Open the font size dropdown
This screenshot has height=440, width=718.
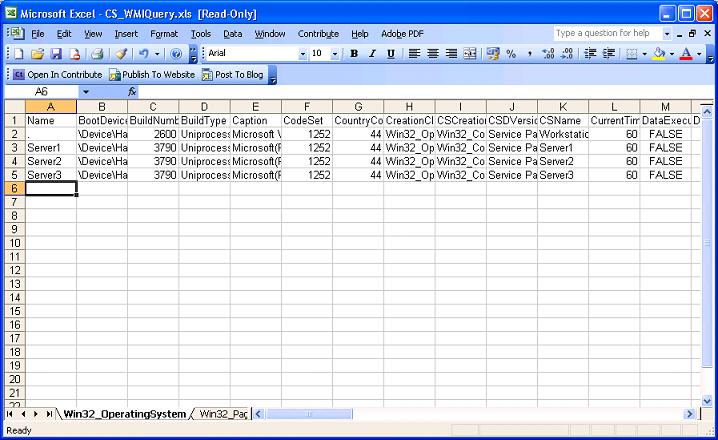(333, 54)
